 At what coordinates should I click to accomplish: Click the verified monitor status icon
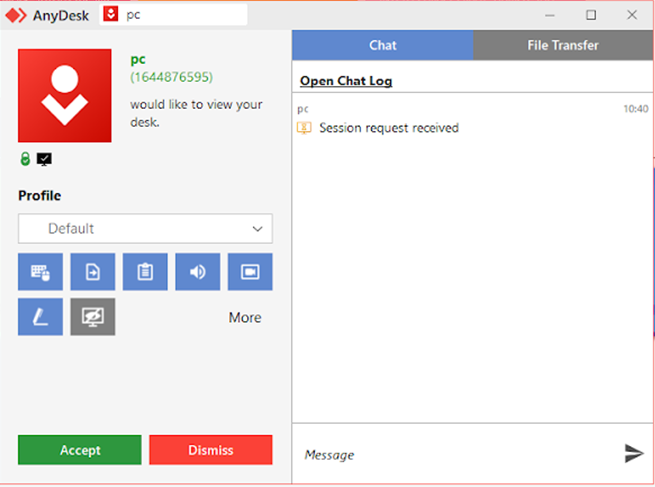(44, 159)
